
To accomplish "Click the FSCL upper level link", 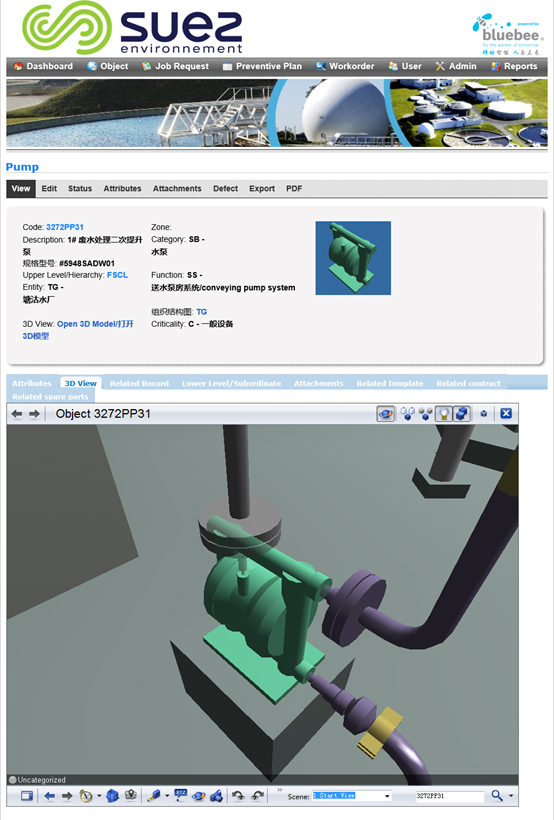I will [117, 275].
